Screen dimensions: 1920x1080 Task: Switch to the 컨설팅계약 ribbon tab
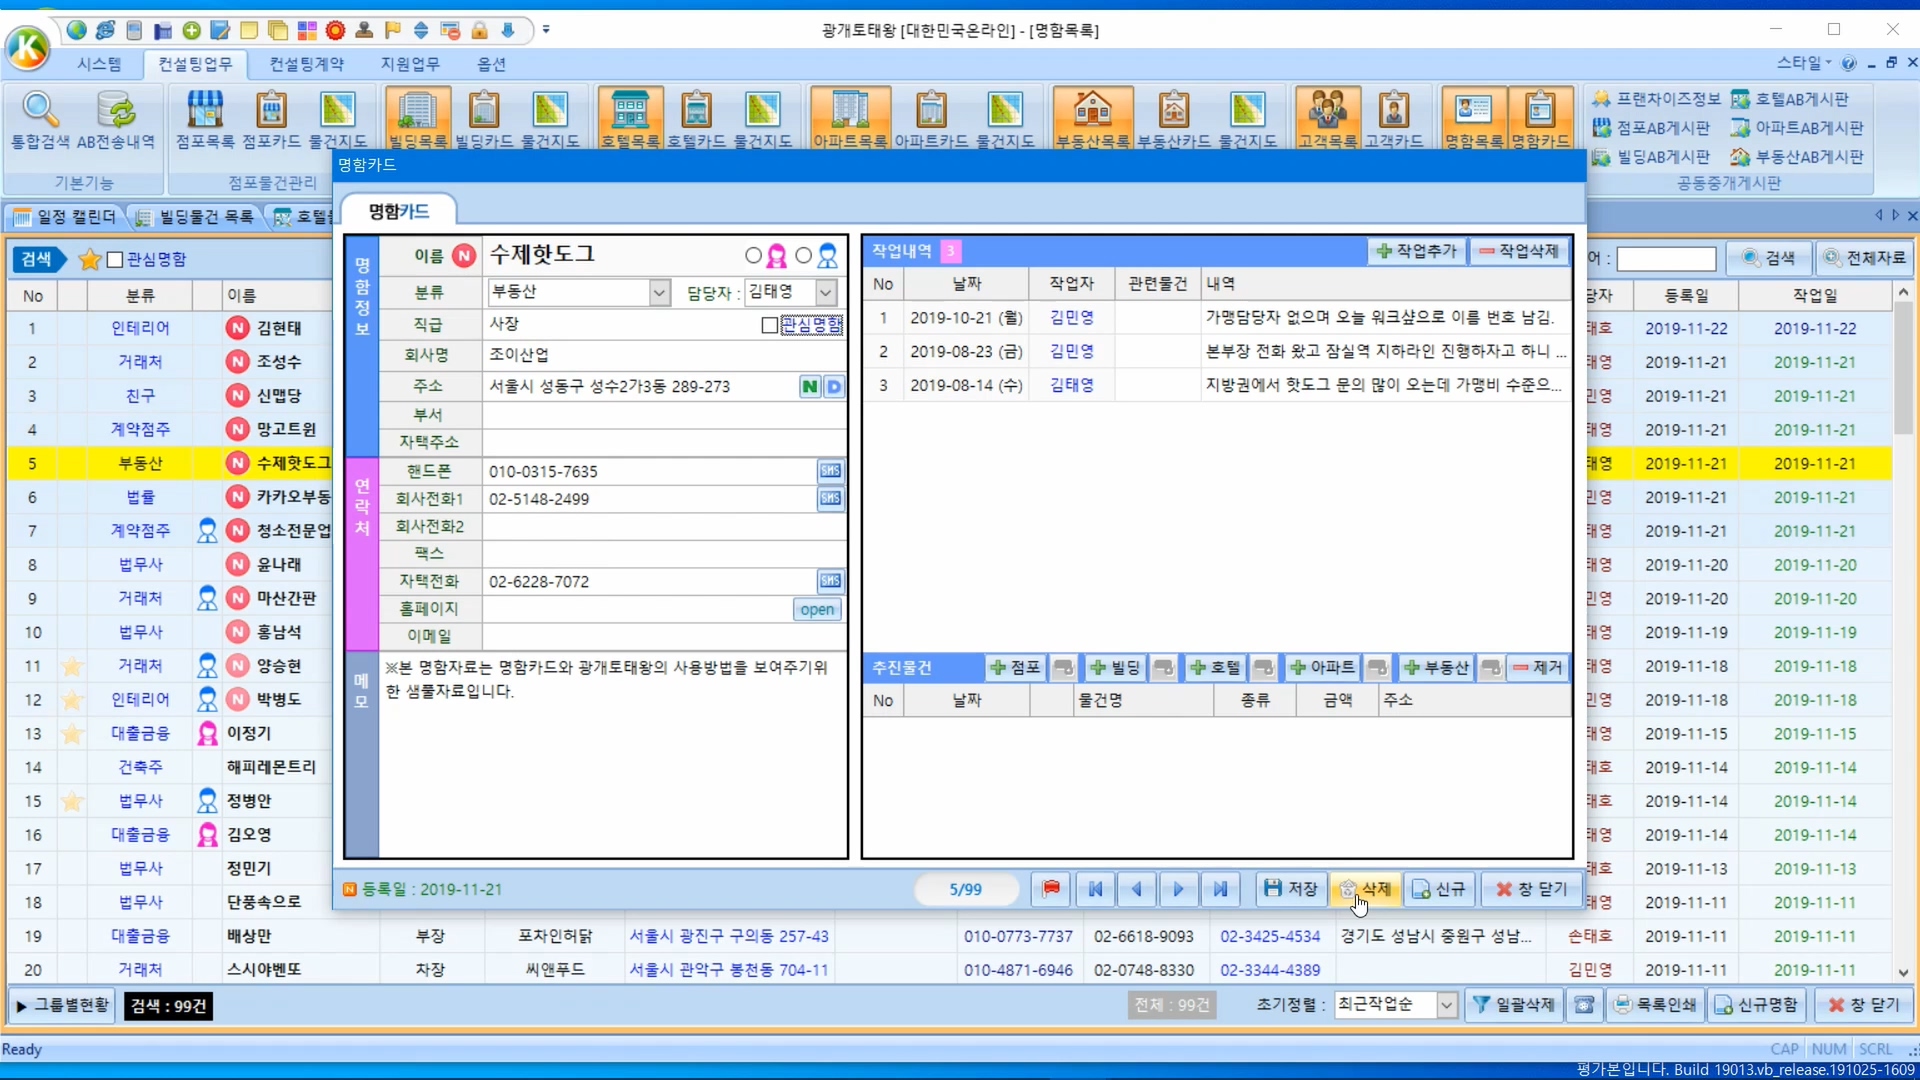(306, 64)
